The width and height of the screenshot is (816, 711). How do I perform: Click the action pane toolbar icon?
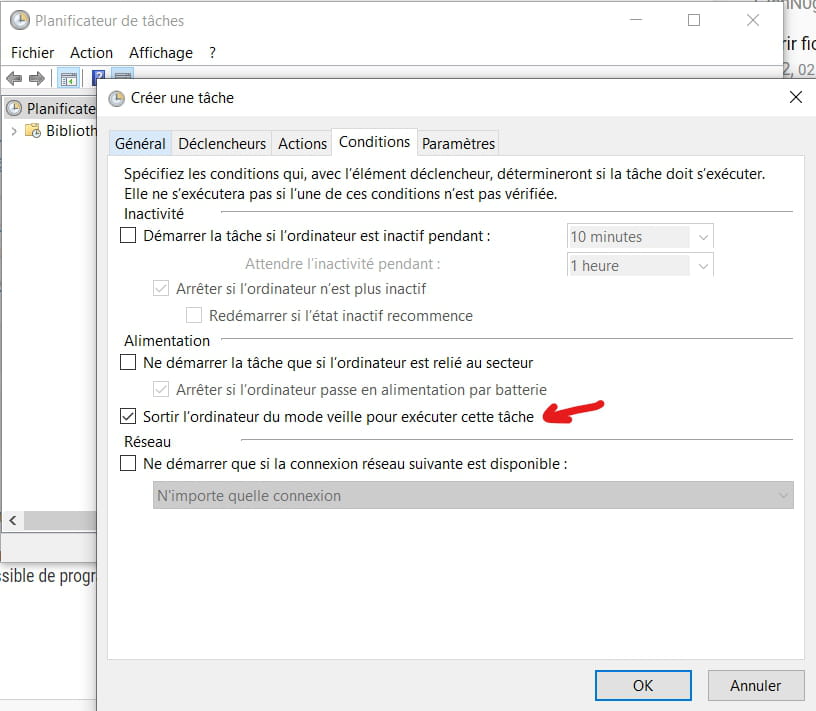click(120, 77)
